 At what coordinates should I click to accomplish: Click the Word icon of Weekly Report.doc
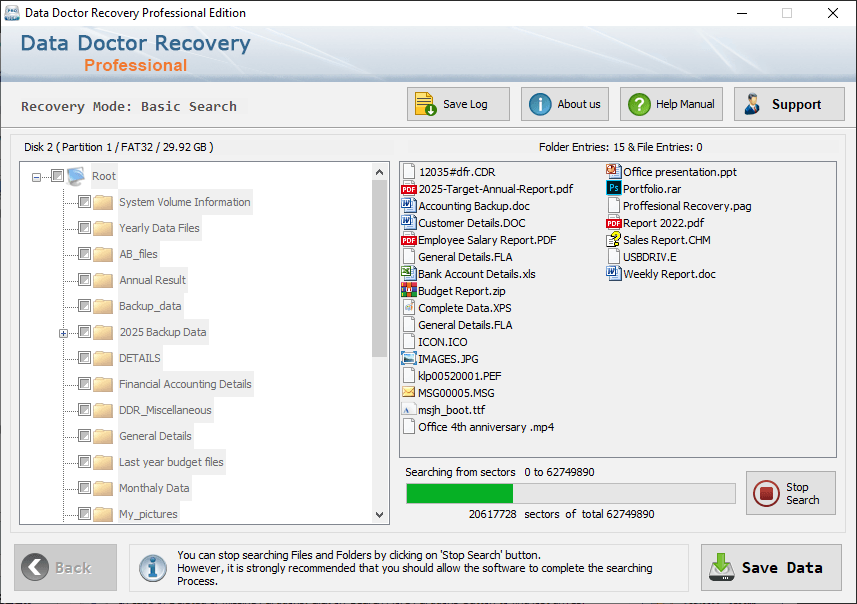613,273
